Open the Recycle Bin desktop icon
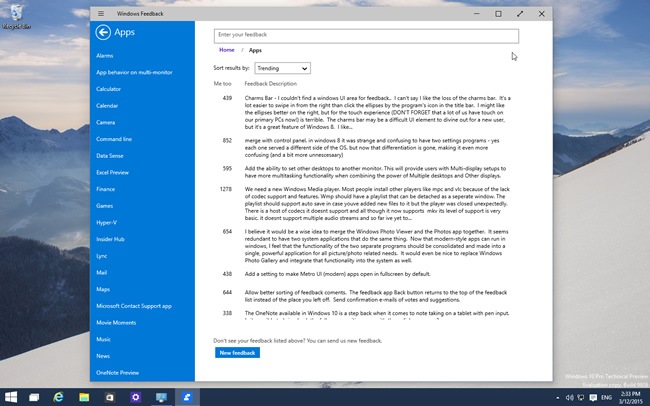This screenshot has height=406, width=650. (16, 17)
